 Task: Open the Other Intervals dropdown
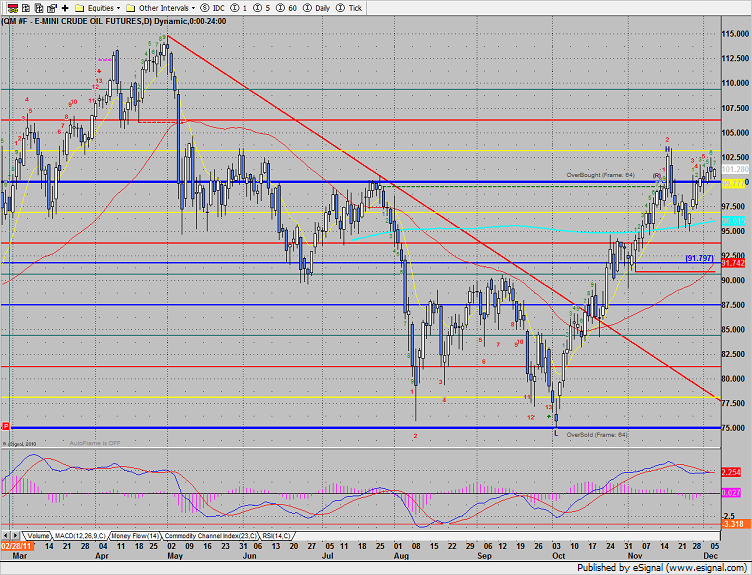tap(160, 8)
